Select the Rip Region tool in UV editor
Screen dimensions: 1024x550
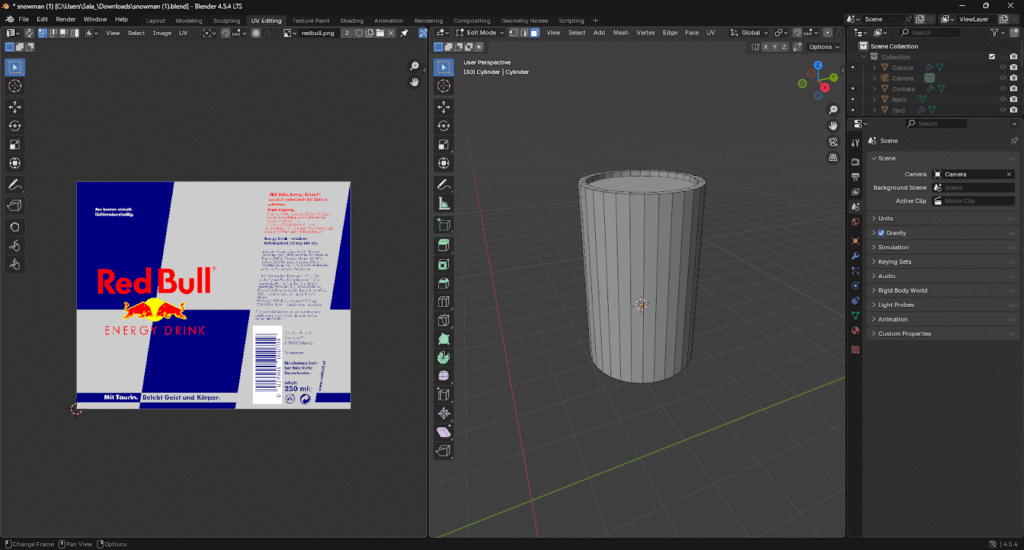click(x=15, y=206)
